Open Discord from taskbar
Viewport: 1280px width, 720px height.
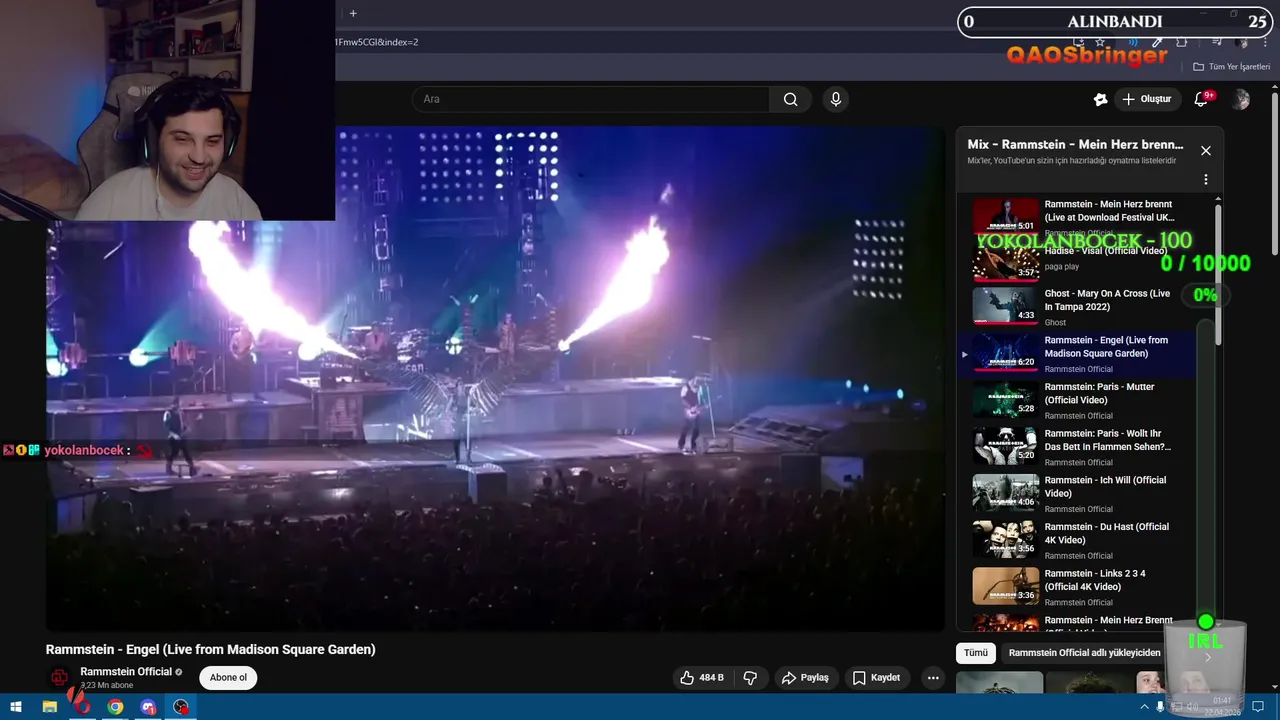(148, 707)
